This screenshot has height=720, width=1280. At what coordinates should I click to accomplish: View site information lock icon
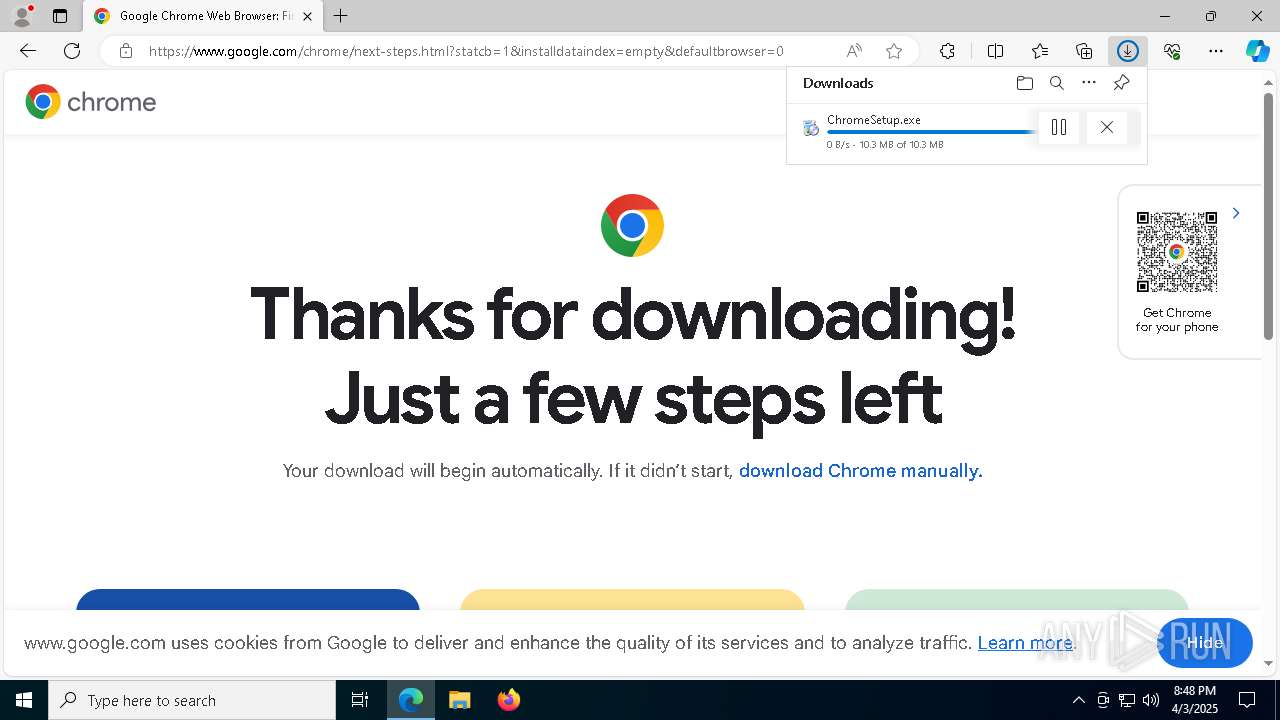(126, 51)
